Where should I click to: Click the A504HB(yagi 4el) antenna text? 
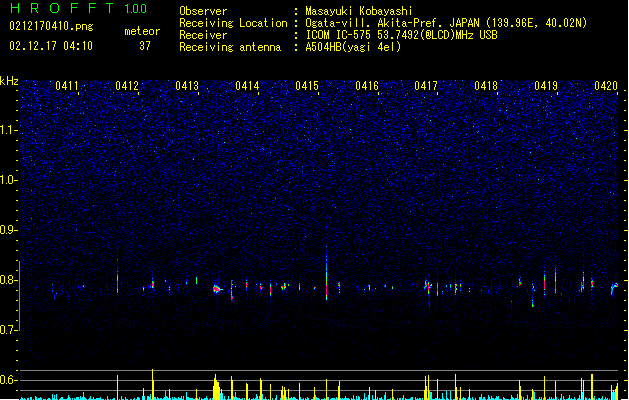(353, 47)
